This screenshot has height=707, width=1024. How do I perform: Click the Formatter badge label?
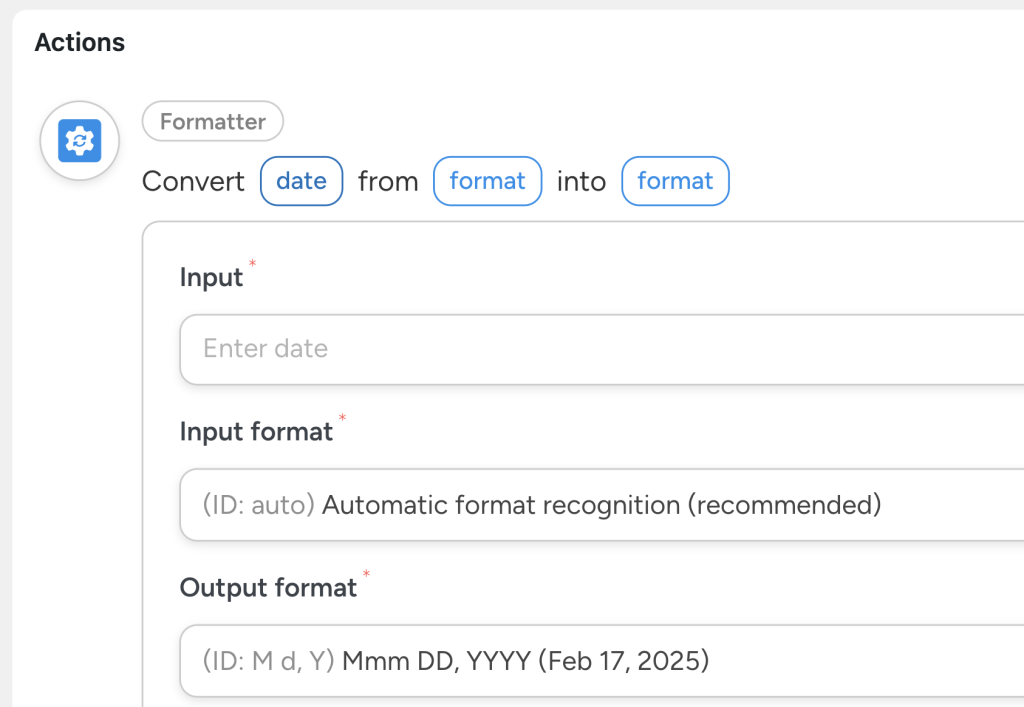tap(213, 122)
